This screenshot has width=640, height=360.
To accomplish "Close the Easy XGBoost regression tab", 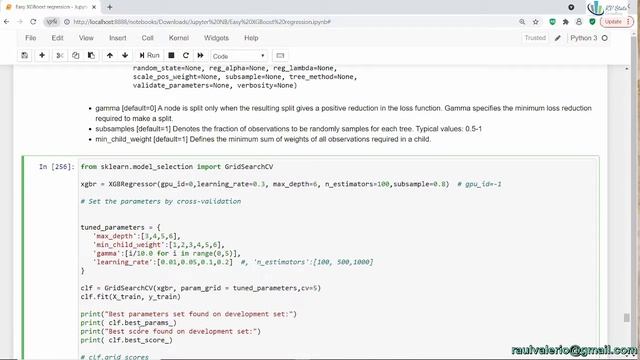I will [94, 7].
